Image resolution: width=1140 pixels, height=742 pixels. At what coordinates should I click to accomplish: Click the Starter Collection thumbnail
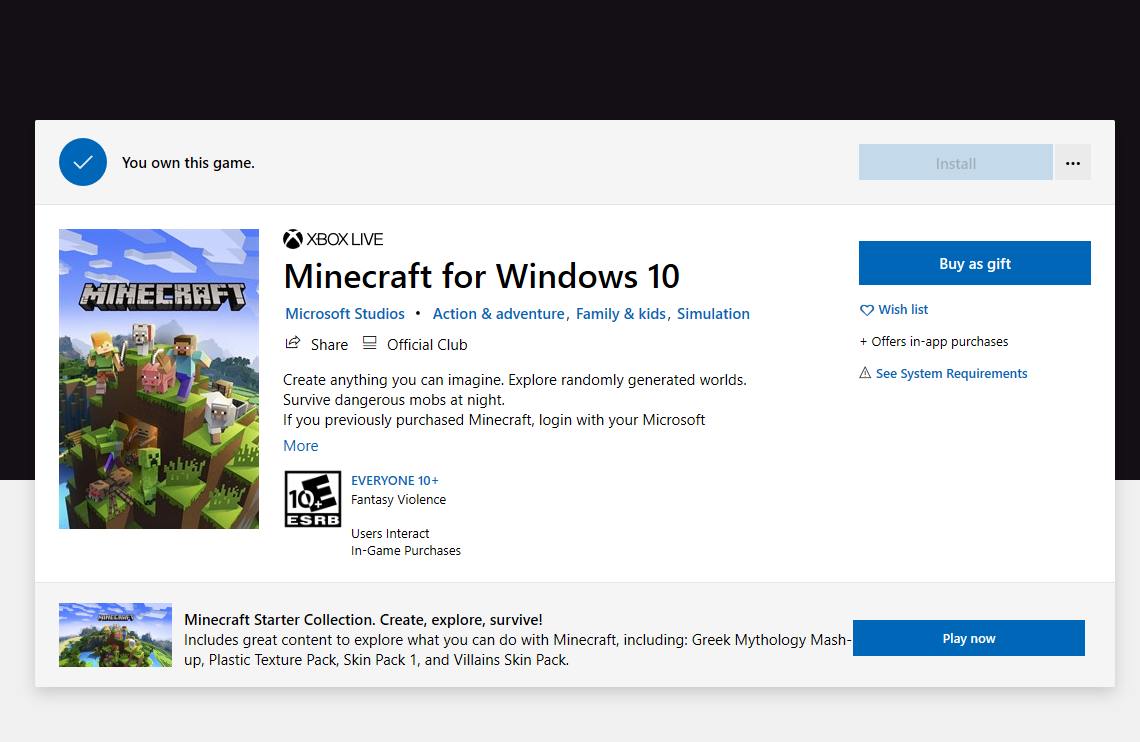pyautogui.click(x=116, y=635)
